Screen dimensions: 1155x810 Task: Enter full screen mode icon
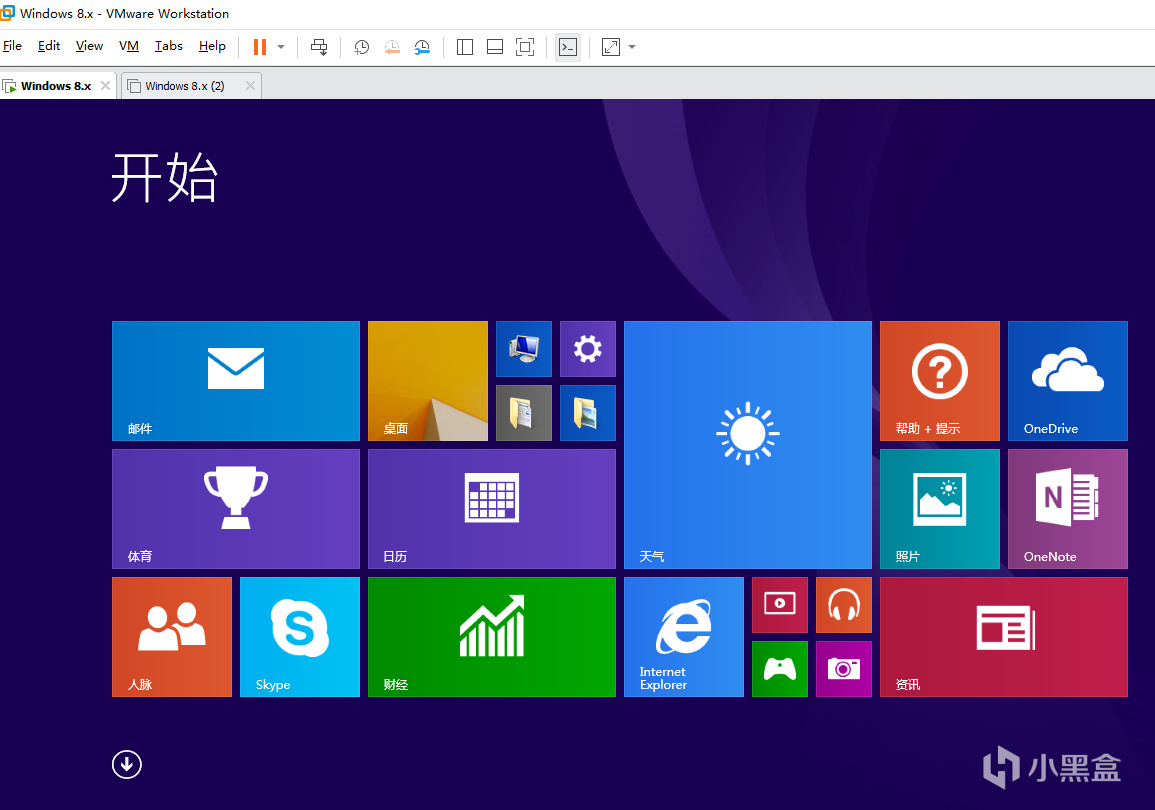click(524, 47)
